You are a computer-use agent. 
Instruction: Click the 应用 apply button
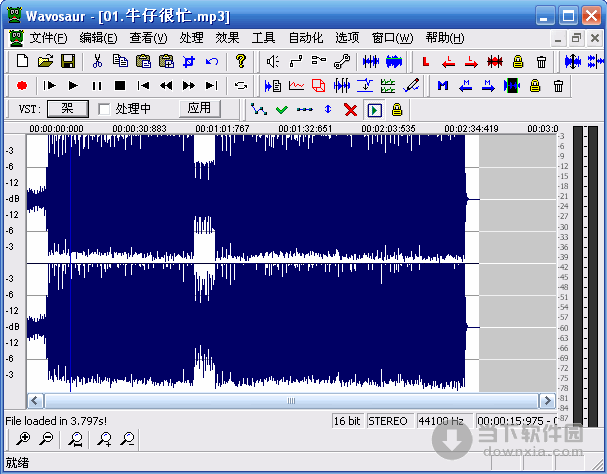[x=200, y=108]
